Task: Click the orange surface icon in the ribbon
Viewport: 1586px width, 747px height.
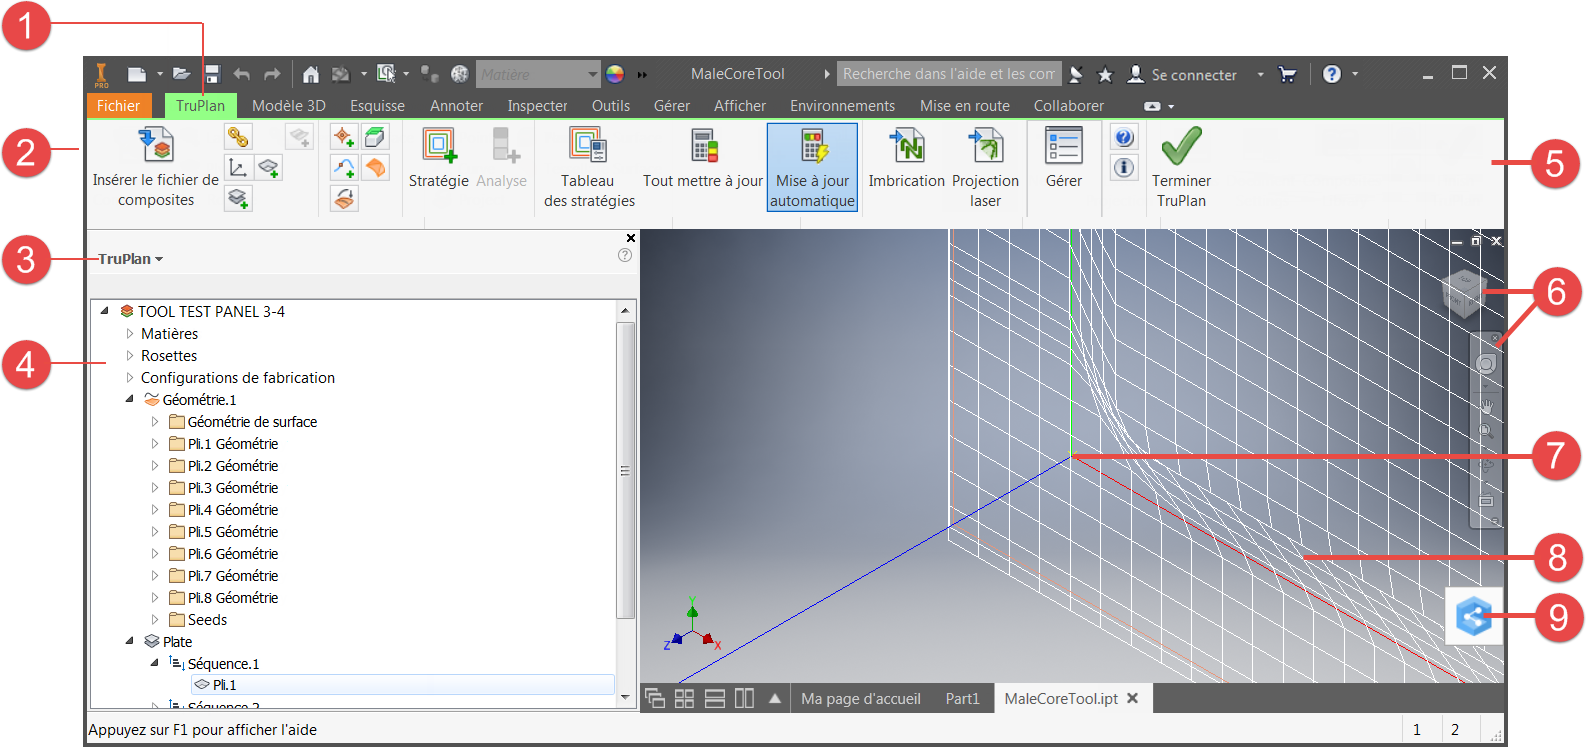Action: 376,167
